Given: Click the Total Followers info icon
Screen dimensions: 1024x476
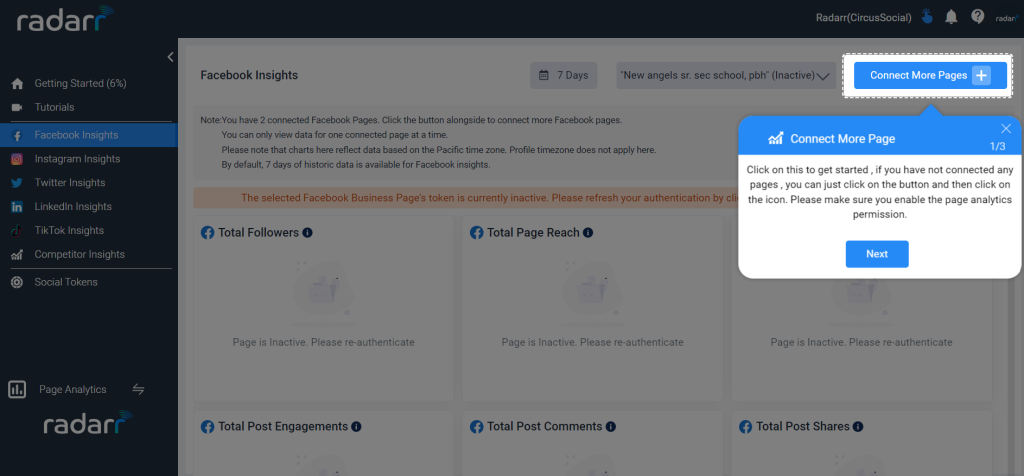Looking at the screenshot, I should 308,232.
